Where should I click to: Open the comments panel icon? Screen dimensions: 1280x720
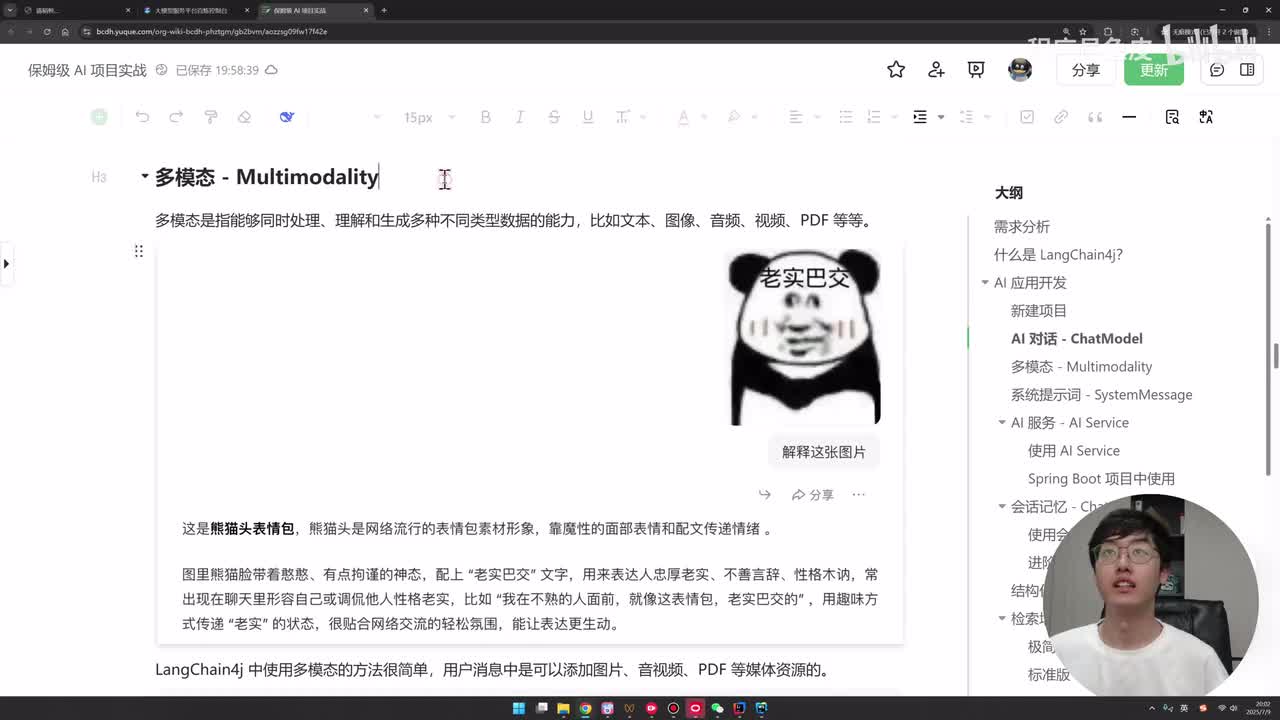point(1217,70)
